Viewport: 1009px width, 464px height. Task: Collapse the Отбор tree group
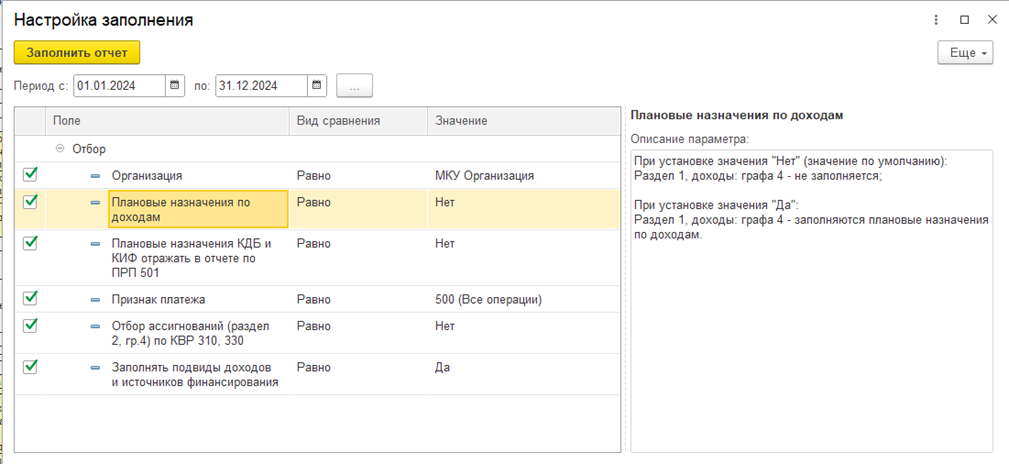tap(60, 149)
